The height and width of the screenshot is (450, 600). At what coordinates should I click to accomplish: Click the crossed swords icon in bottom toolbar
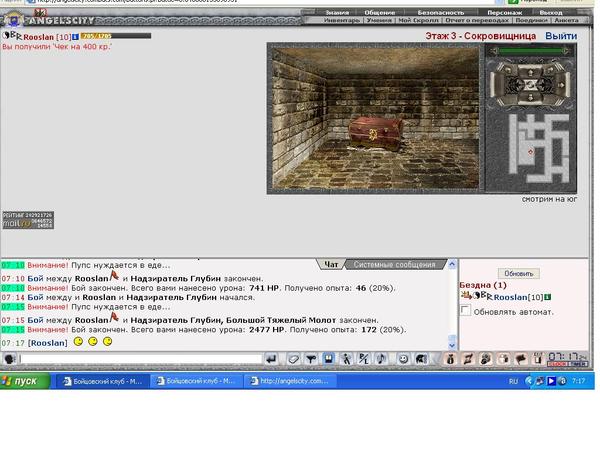pos(468,359)
